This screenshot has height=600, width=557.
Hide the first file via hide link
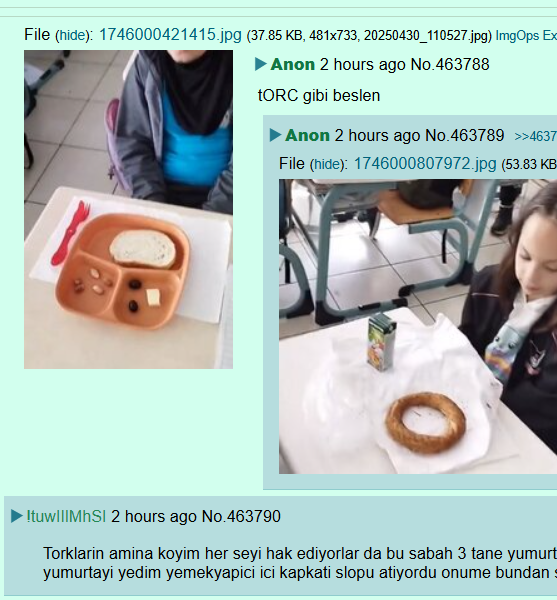[x=72, y=36]
